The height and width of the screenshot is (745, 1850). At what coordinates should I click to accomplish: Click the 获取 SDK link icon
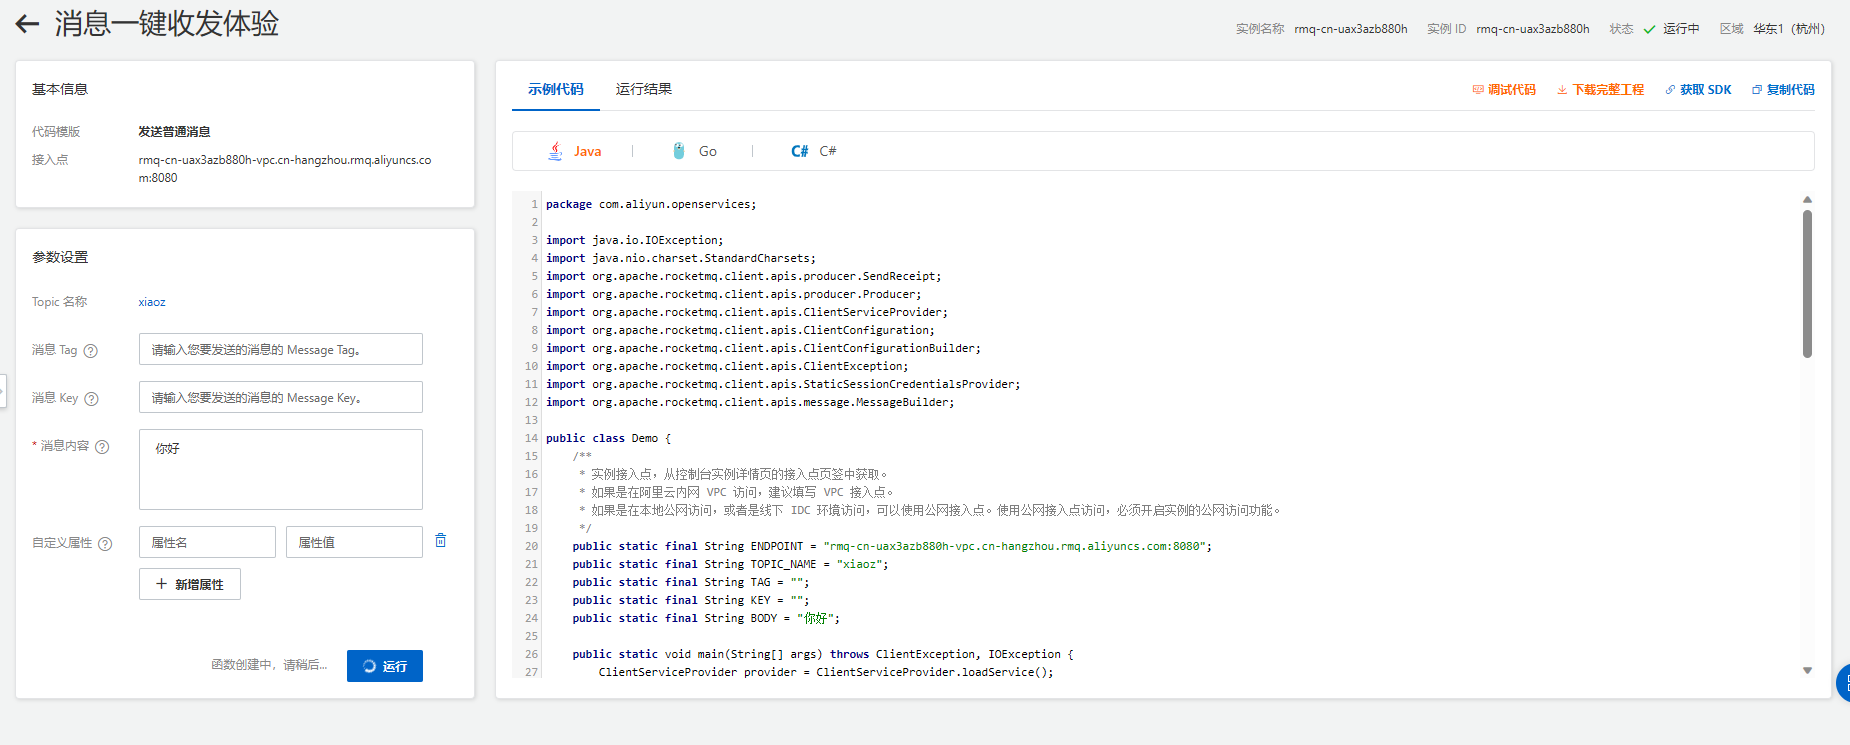tap(1670, 90)
